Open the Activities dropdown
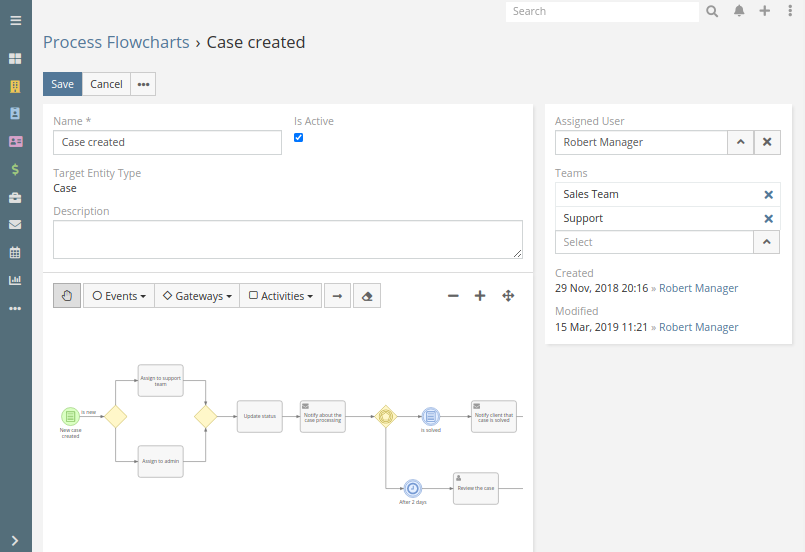This screenshot has width=805, height=552. click(x=281, y=296)
